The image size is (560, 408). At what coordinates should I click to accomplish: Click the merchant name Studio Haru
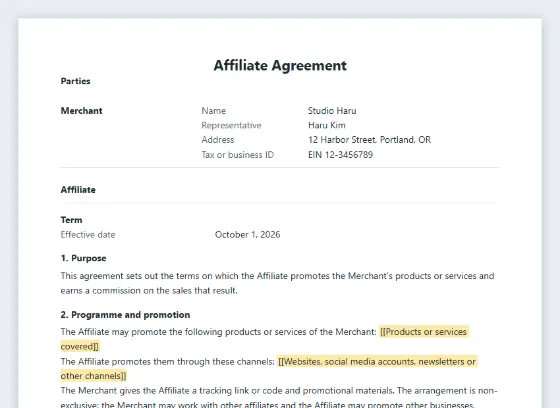click(332, 111)
